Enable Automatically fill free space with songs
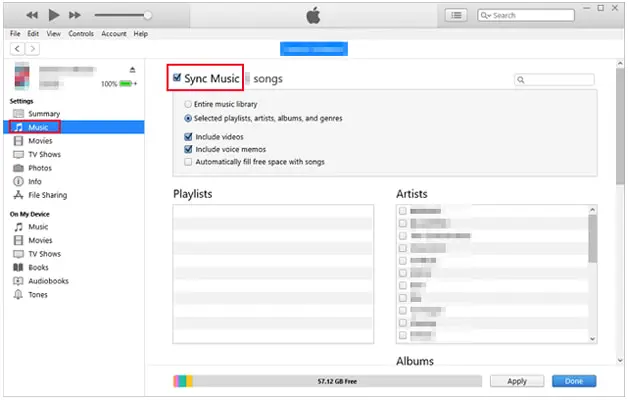The image size is (628, 400). [188, 162]
